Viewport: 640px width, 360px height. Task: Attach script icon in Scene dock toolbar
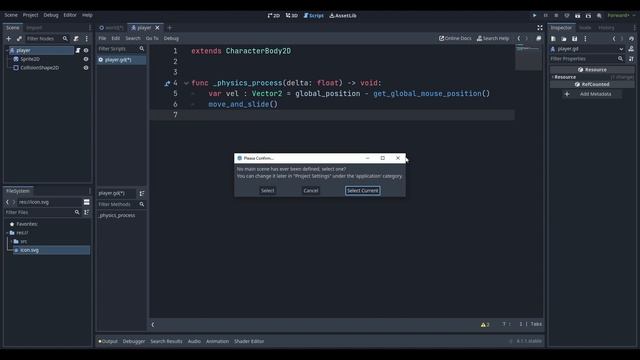click(x=76, y=38)
